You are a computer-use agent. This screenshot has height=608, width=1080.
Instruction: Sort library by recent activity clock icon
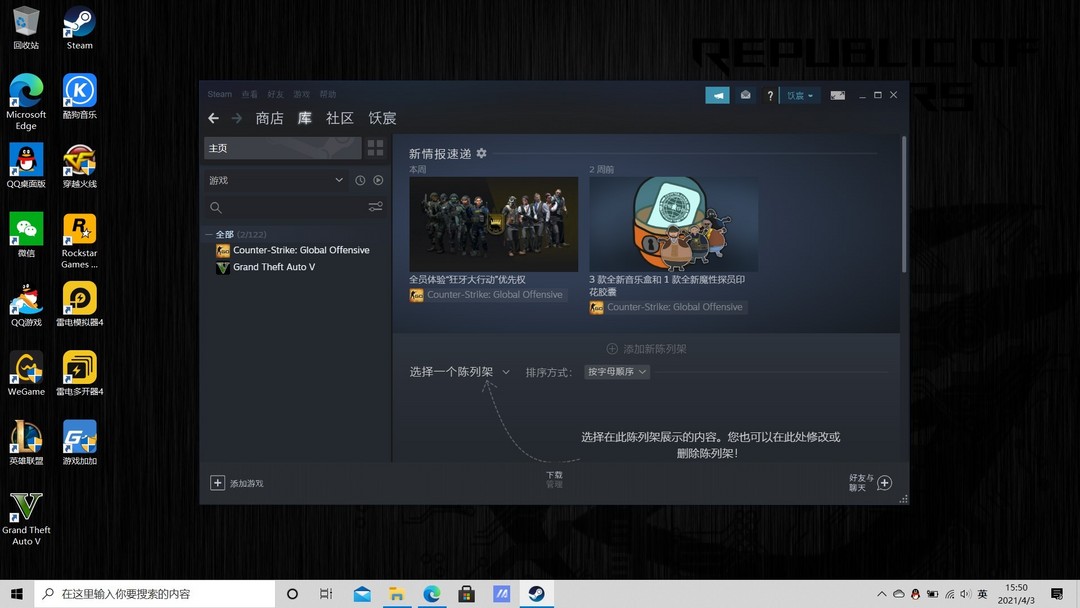[360, 180]
